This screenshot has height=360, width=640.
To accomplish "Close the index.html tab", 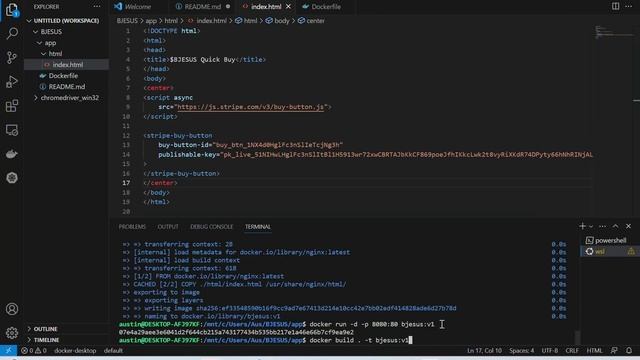I will click(x=288, y=7).
